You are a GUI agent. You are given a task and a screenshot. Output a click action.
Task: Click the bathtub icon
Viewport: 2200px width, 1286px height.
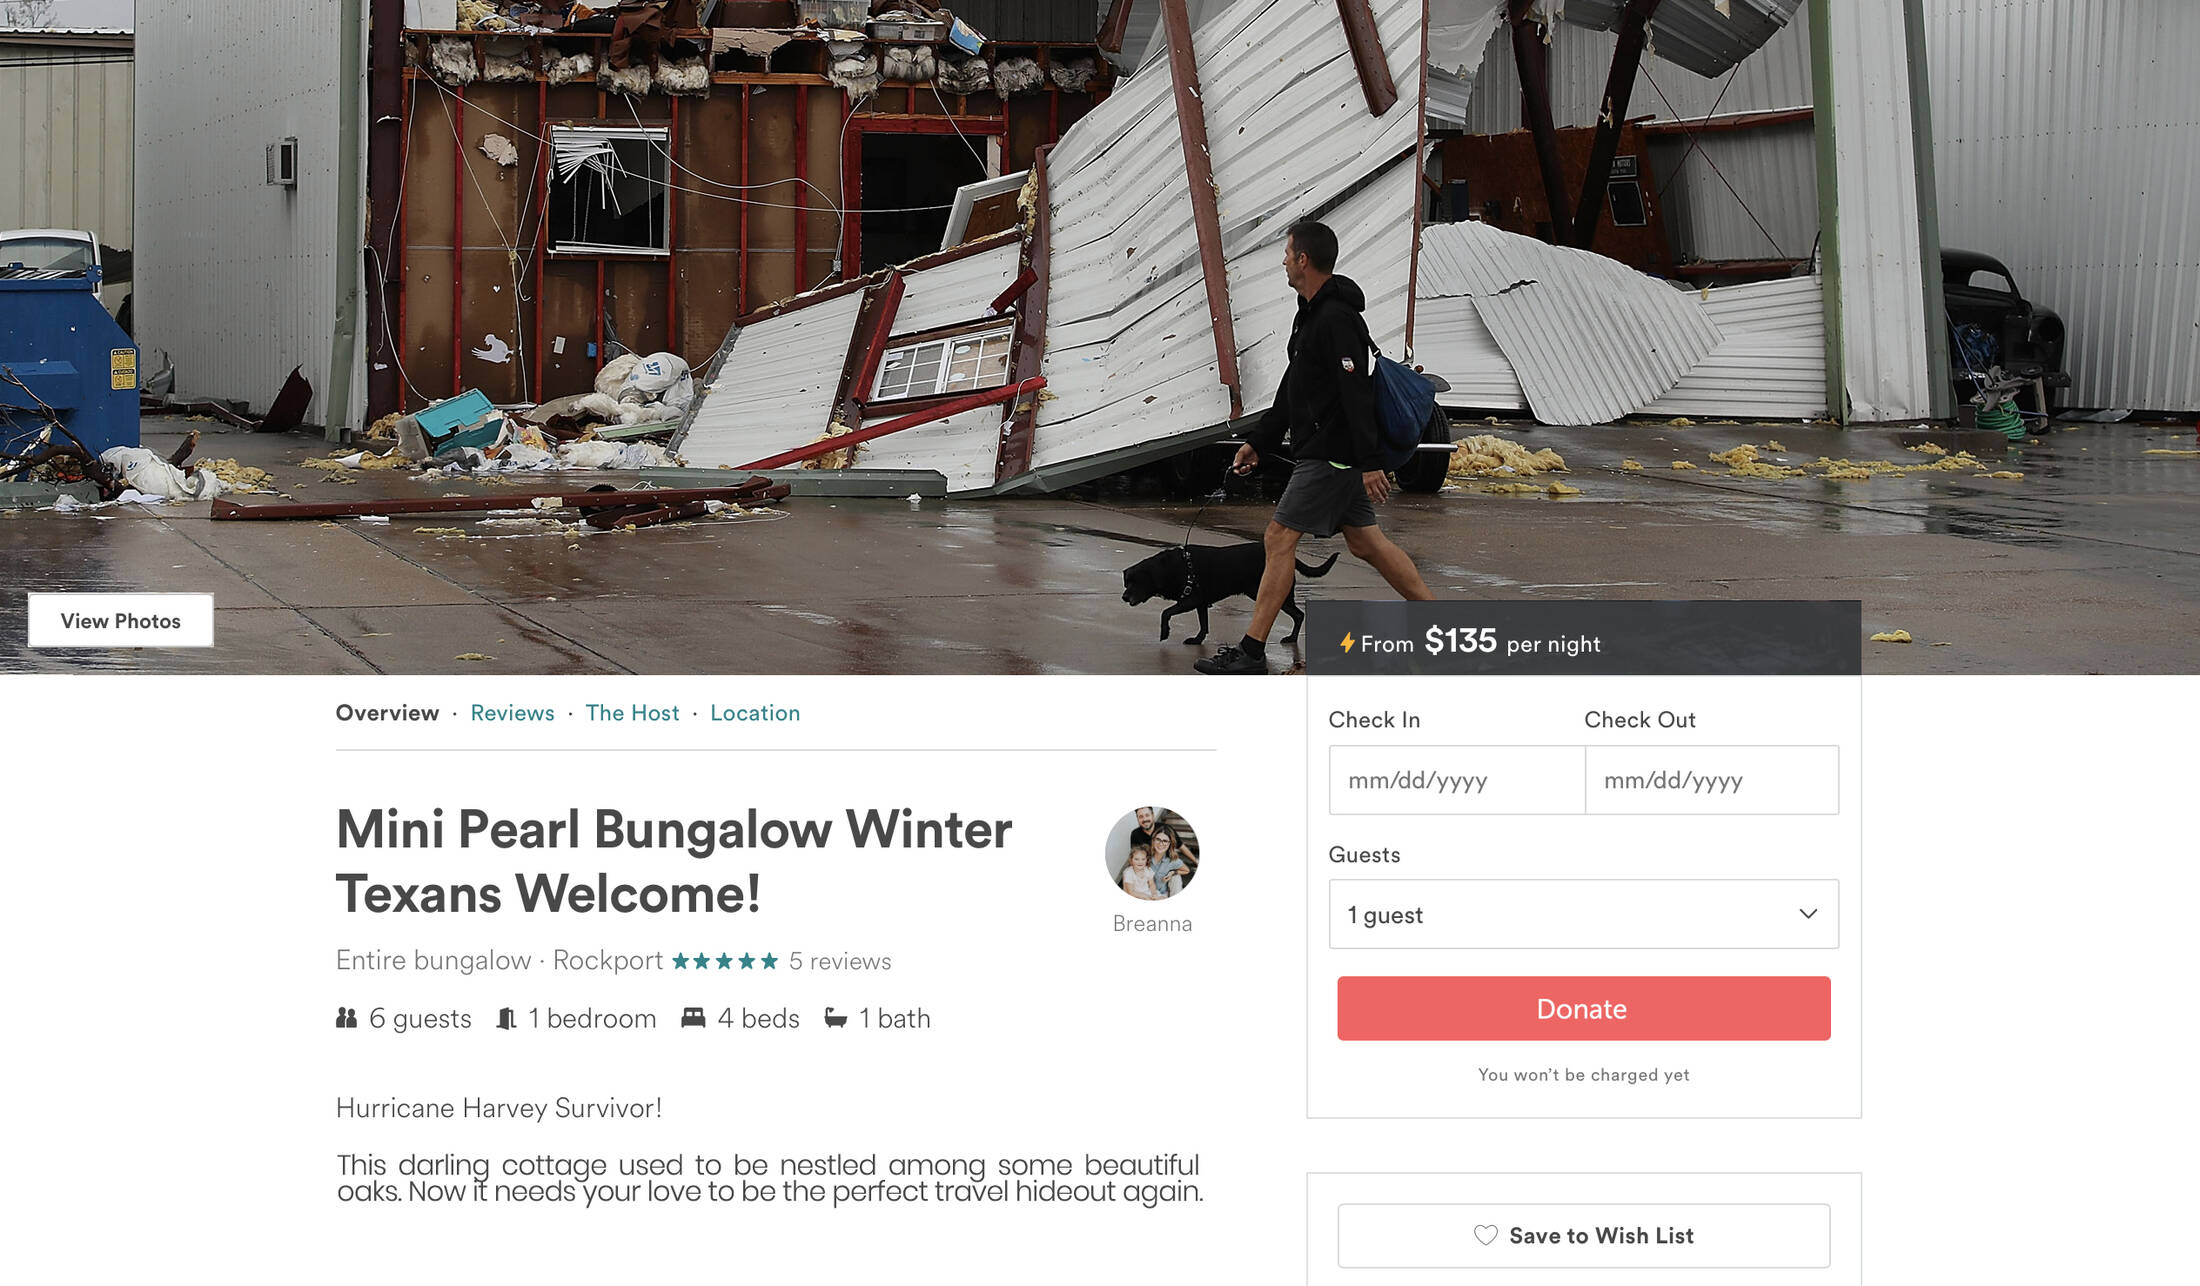(x=836, y=1018)
